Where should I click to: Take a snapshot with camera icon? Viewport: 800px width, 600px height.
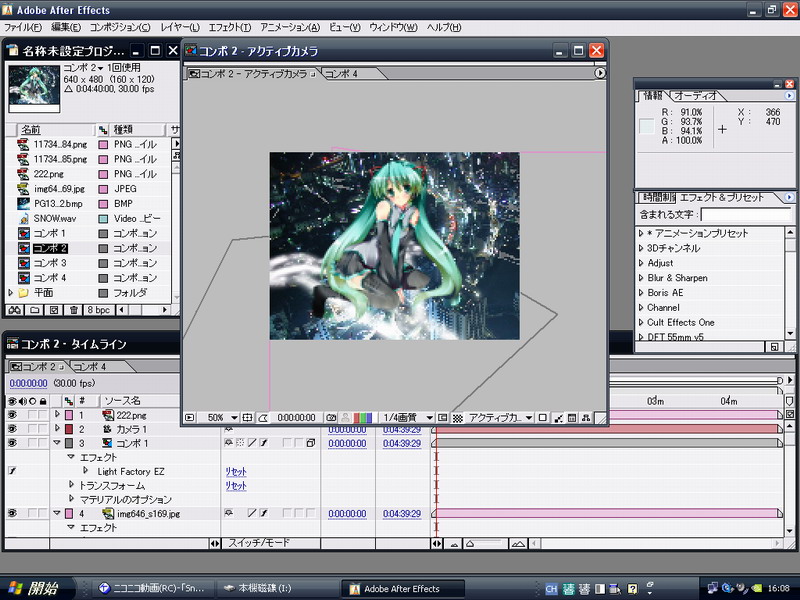pyautogui.click(x=331, y=417)
